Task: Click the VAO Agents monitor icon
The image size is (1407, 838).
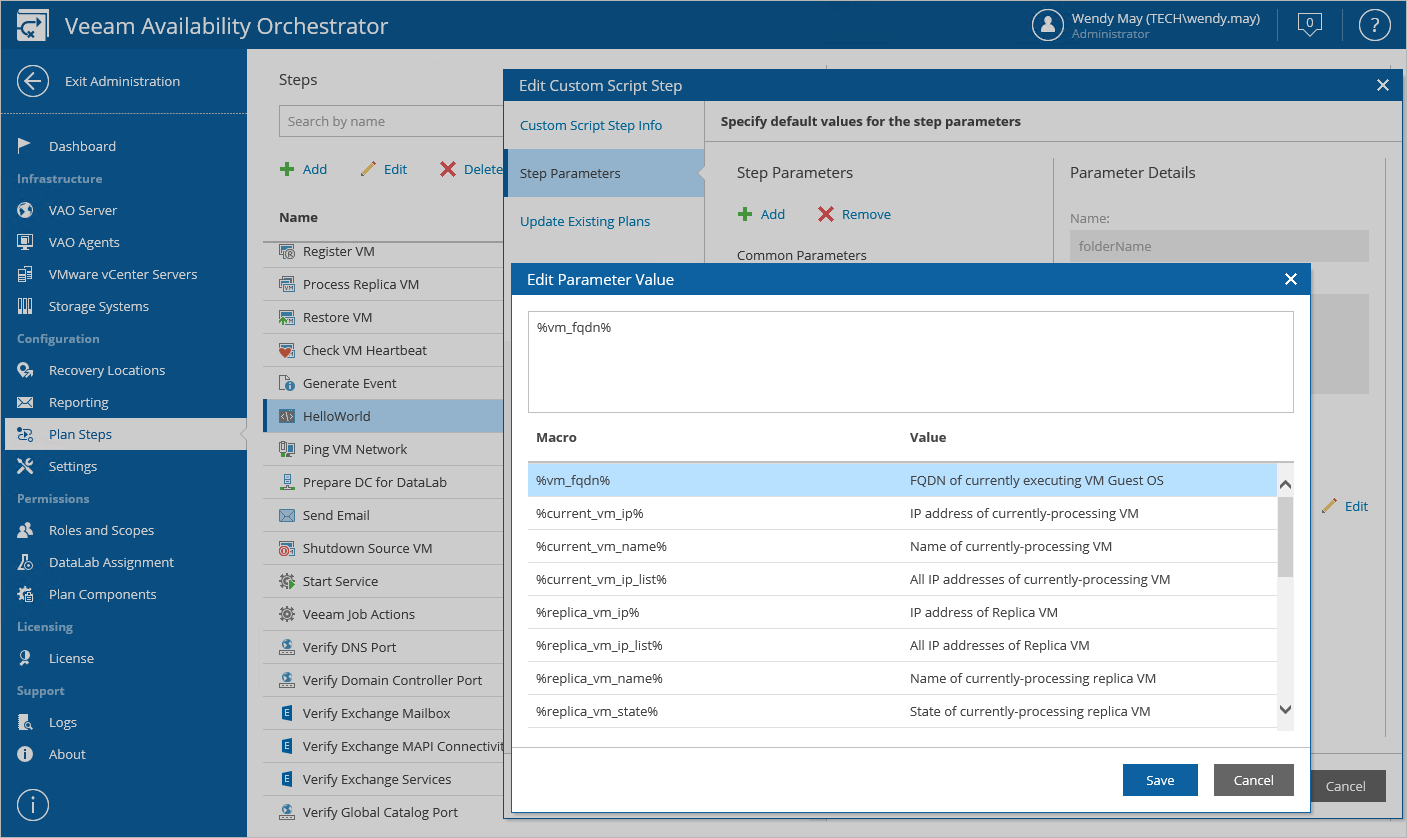Action: point(26,242)
